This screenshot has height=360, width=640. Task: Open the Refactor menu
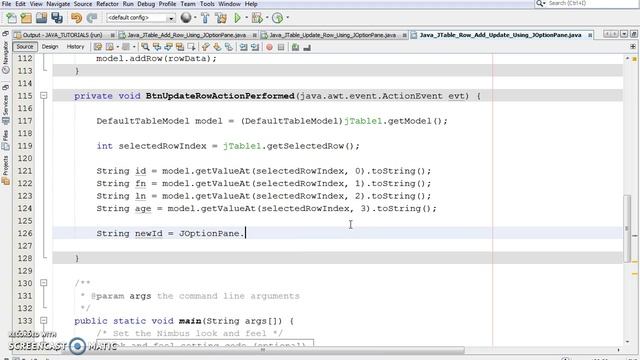[107, 4]
